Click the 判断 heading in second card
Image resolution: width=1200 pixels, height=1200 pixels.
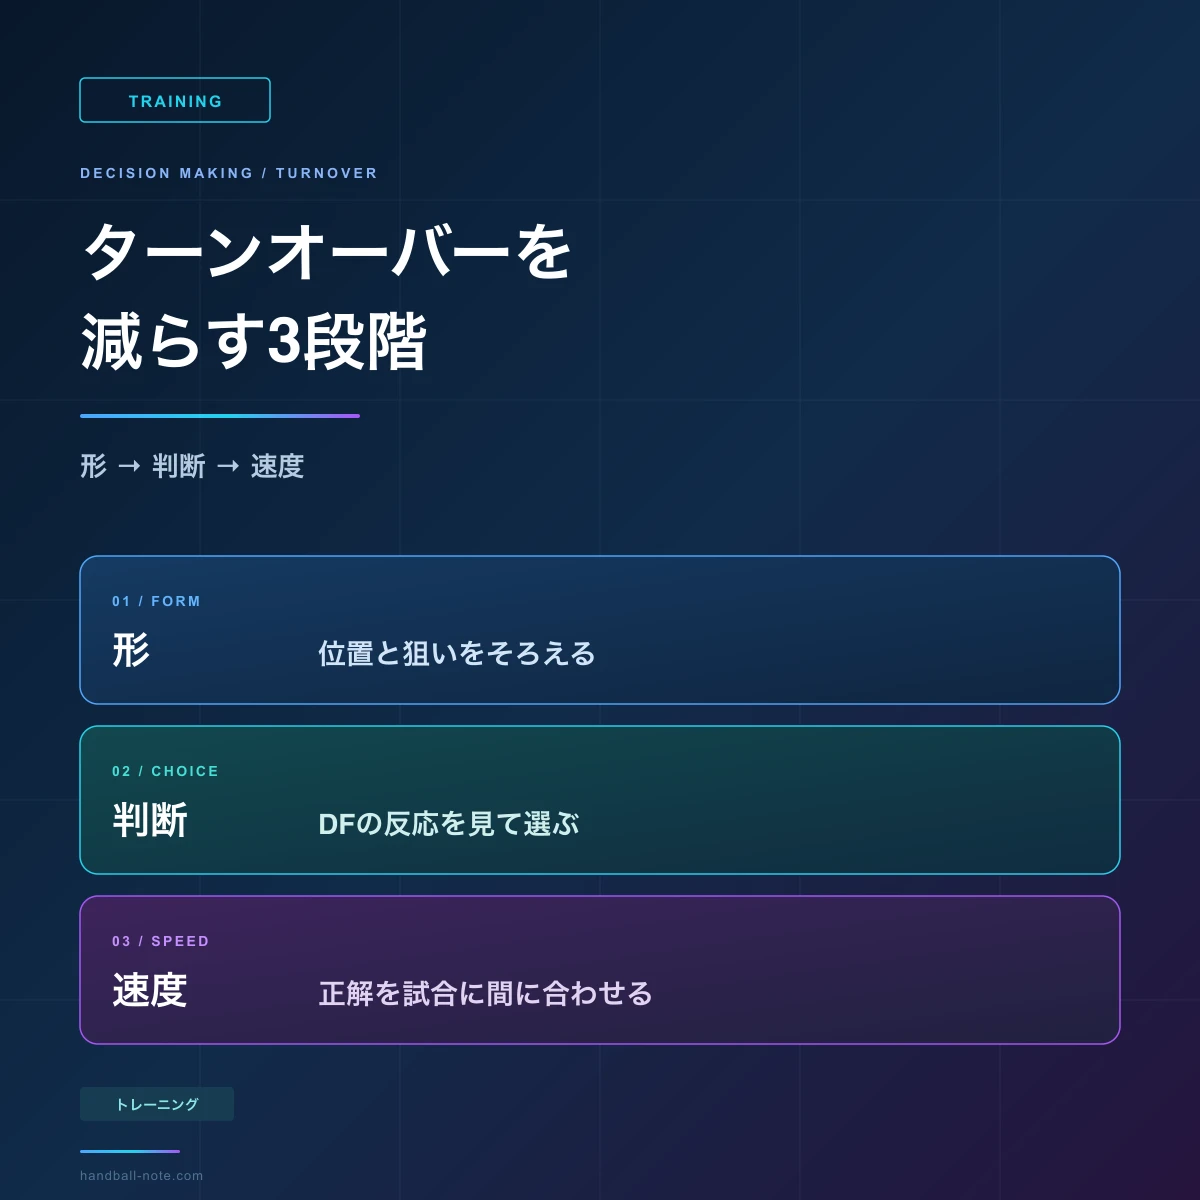point(150,820)
